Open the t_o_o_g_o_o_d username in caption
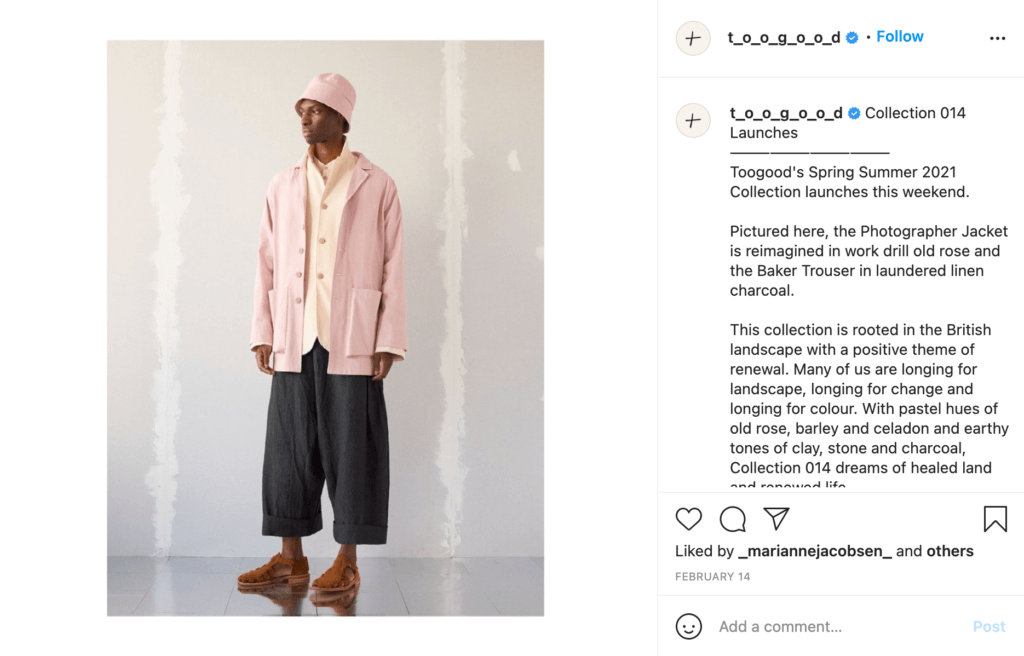 click(786, 113)
